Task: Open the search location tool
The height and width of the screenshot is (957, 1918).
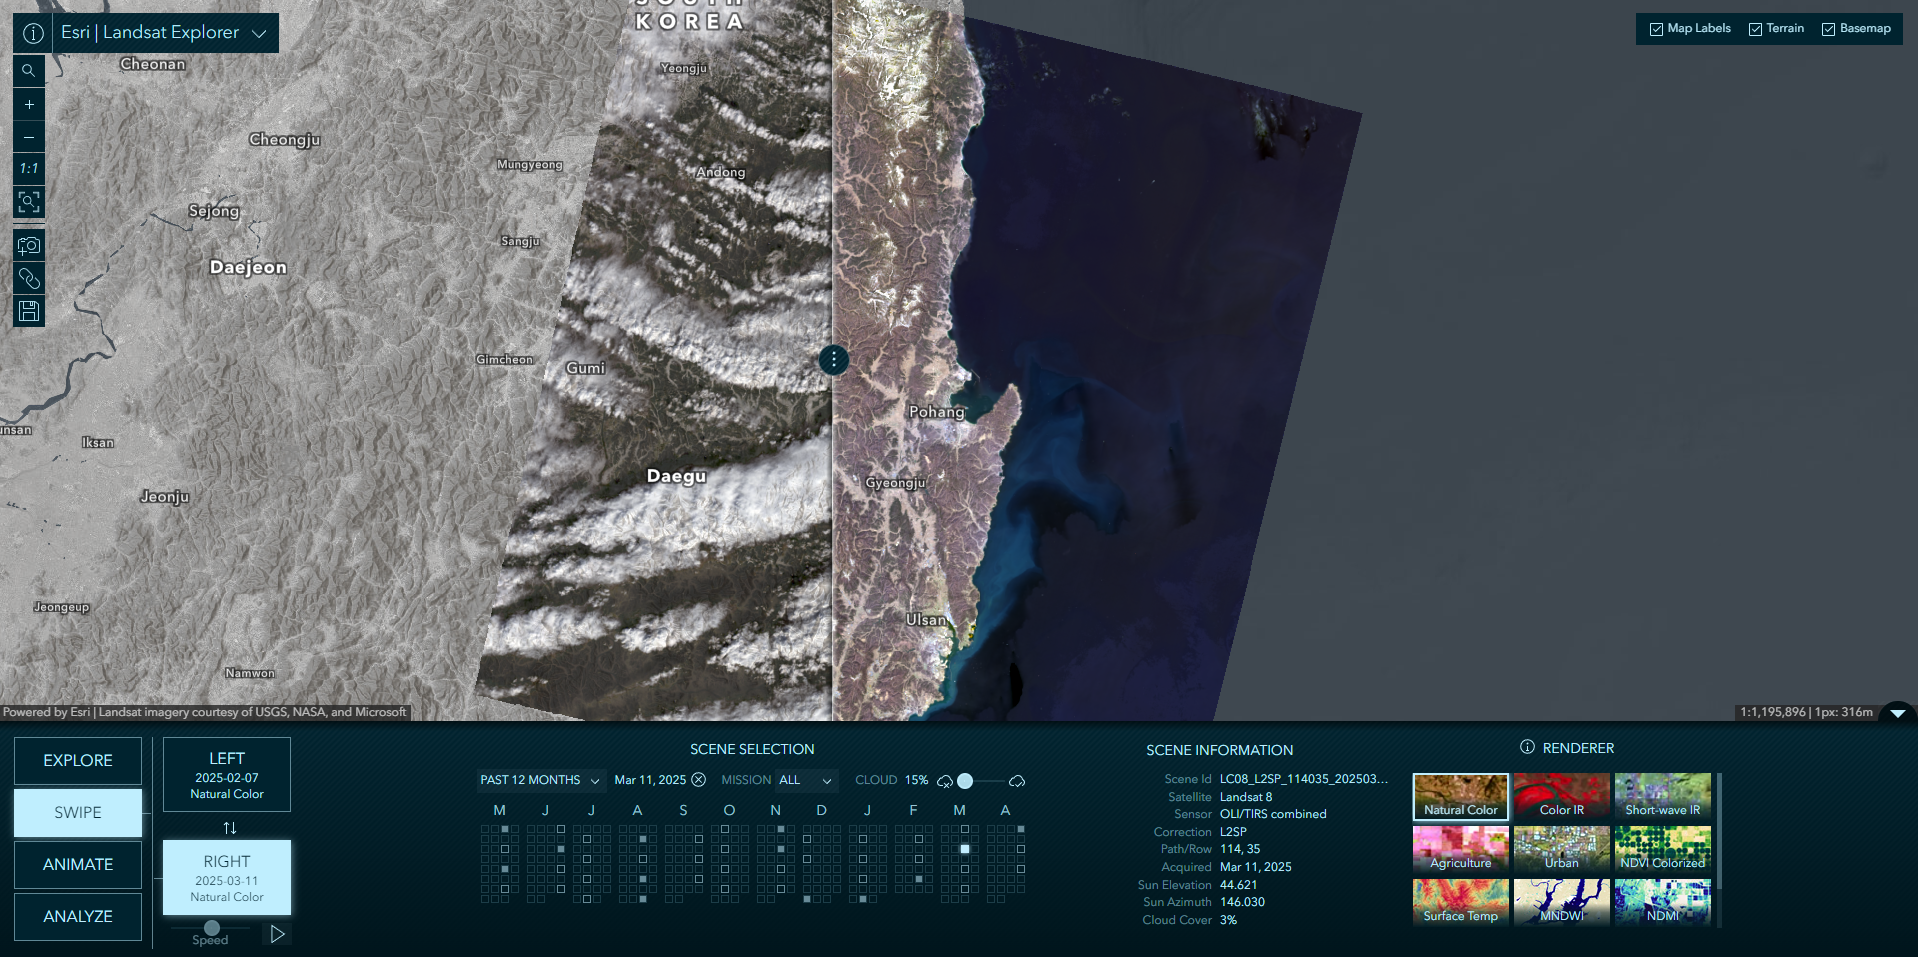Action: 29,71
